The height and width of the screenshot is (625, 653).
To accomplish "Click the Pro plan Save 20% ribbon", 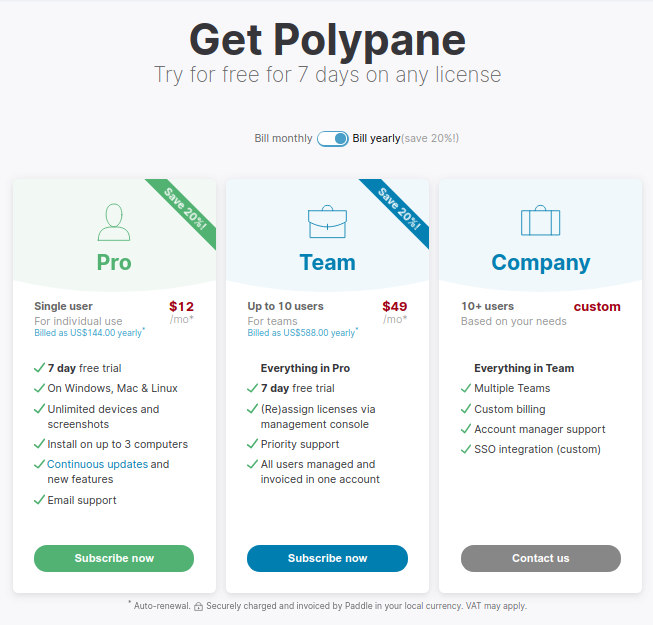I will pyautogui.click(x=186, y=210).
